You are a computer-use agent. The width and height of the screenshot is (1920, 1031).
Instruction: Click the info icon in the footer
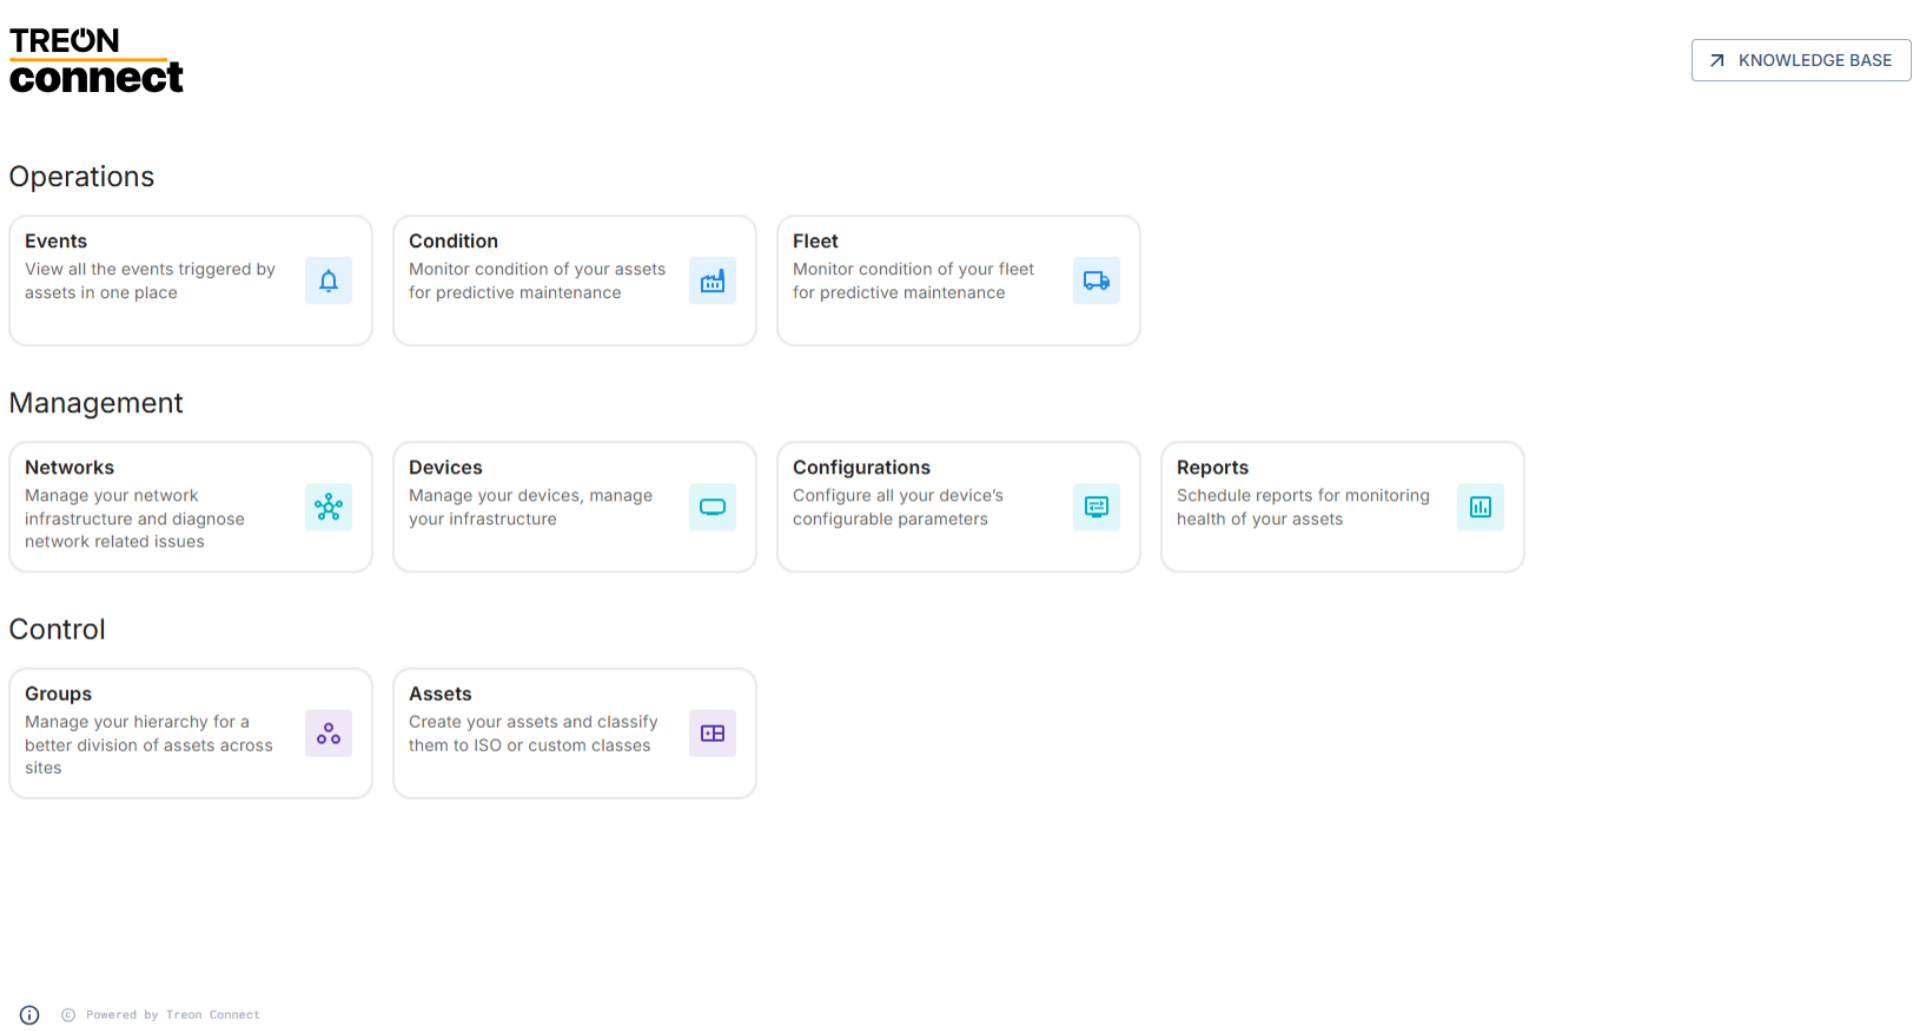click(x=30, y=1015)
